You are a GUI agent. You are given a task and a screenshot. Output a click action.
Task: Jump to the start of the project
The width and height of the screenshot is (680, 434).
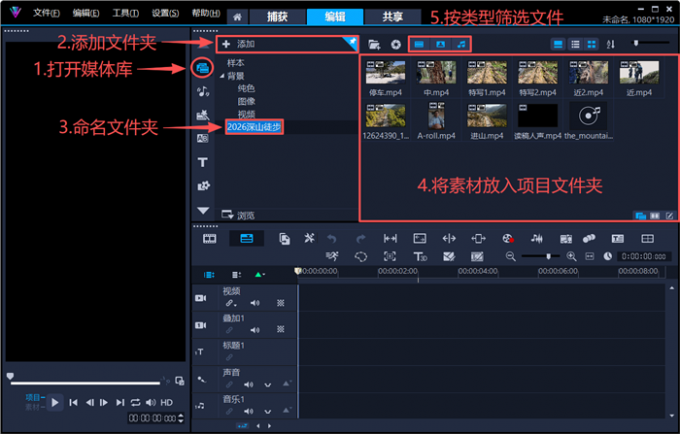pyautogui.click(x=73, y=402)
